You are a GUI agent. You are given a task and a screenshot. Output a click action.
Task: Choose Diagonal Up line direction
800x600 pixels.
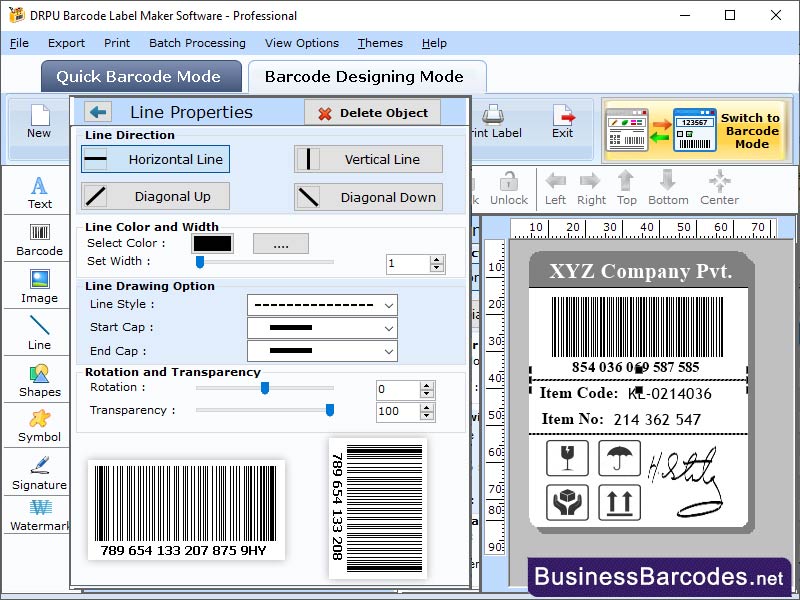click(155, 196)
